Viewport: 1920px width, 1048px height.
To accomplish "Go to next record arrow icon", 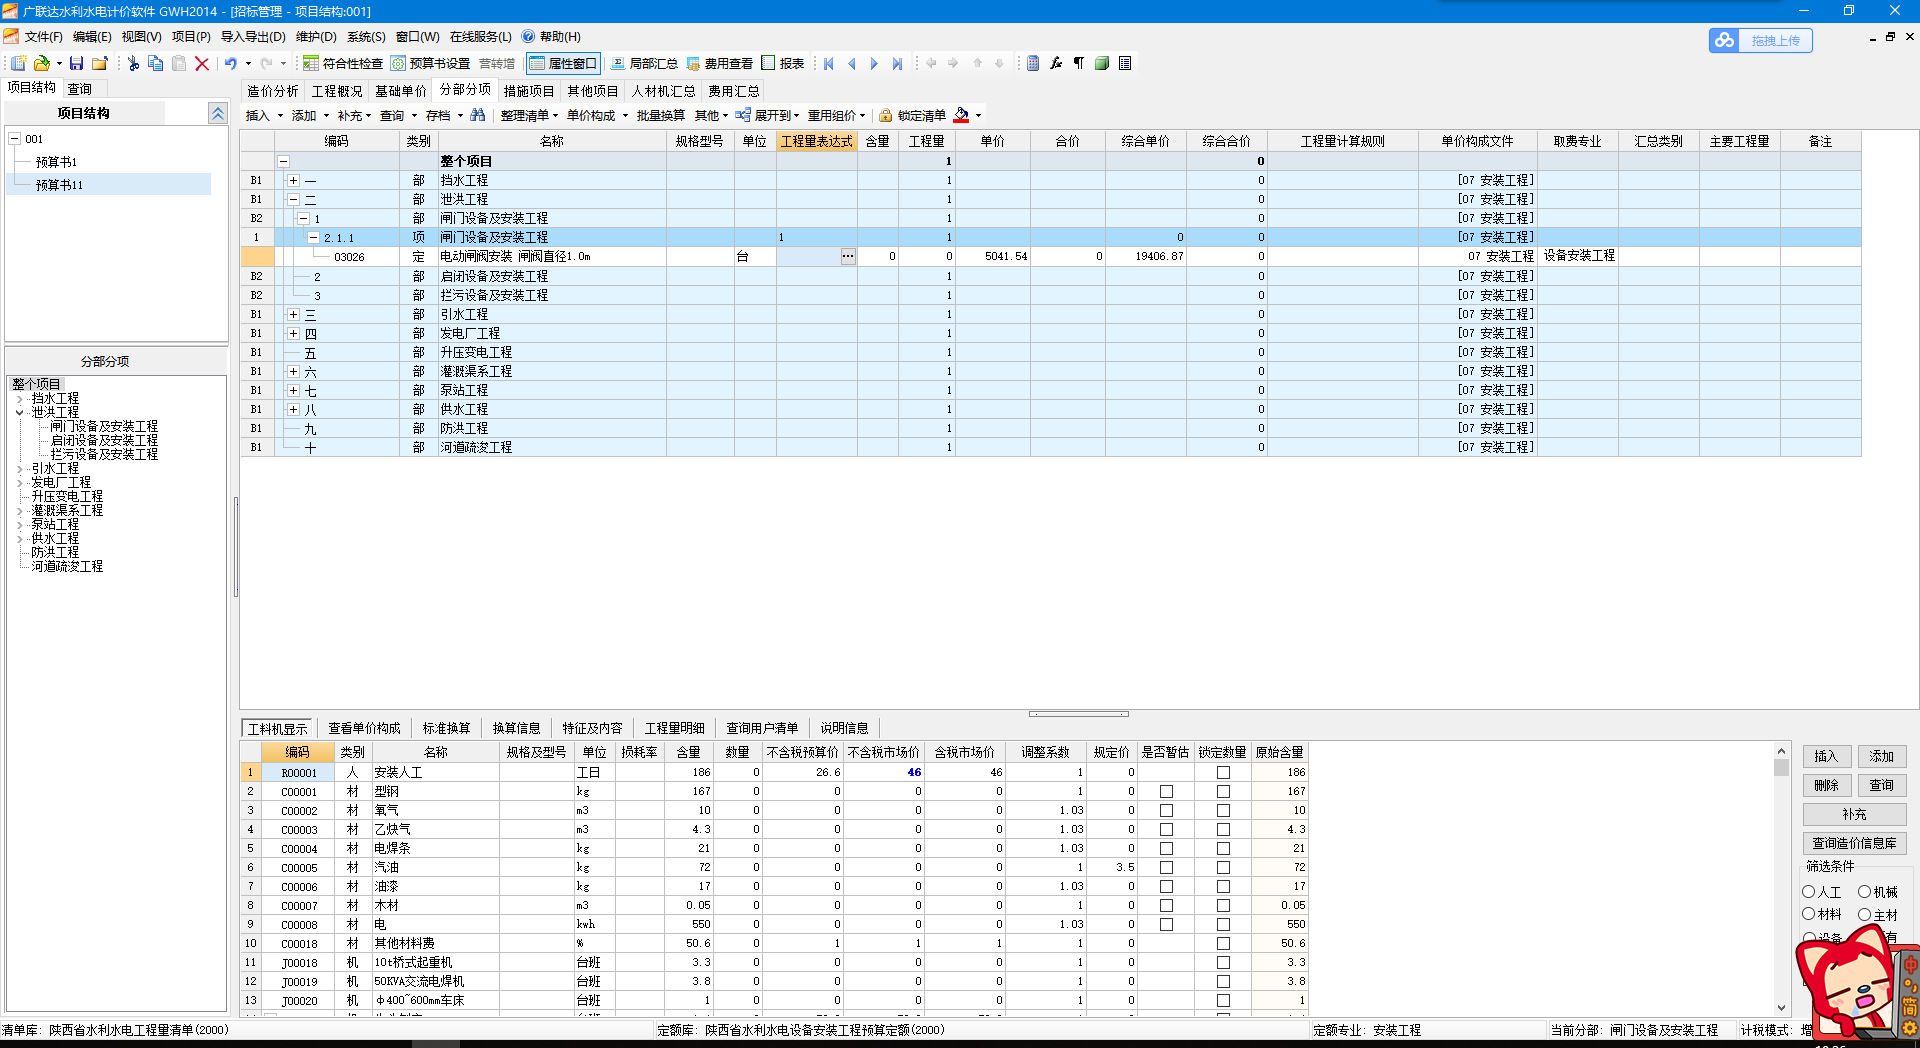I will pos(874,63).
